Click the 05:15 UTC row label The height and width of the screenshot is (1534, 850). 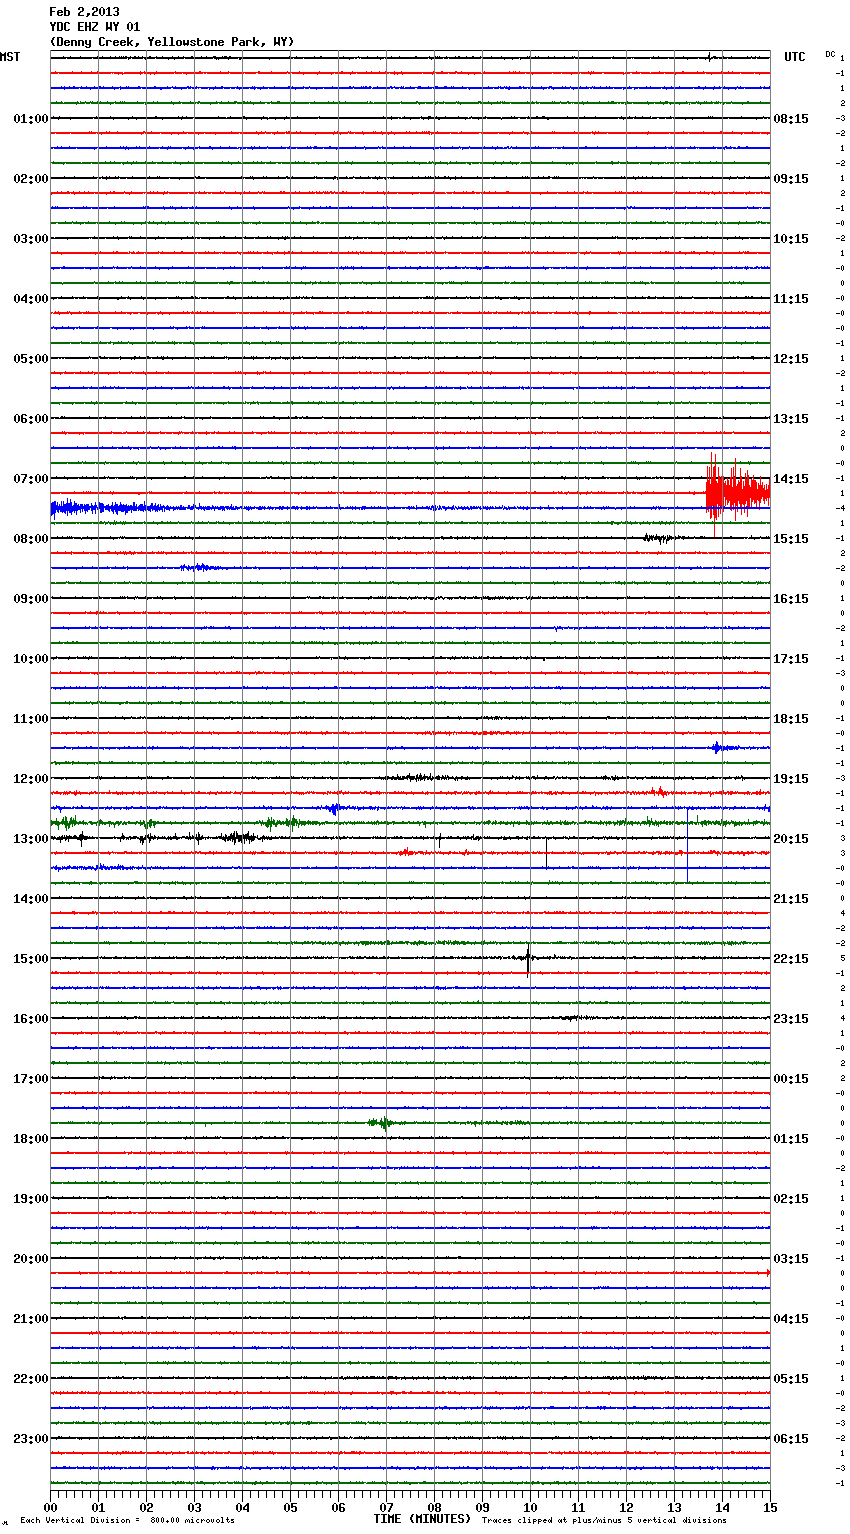pos(791,1379)
